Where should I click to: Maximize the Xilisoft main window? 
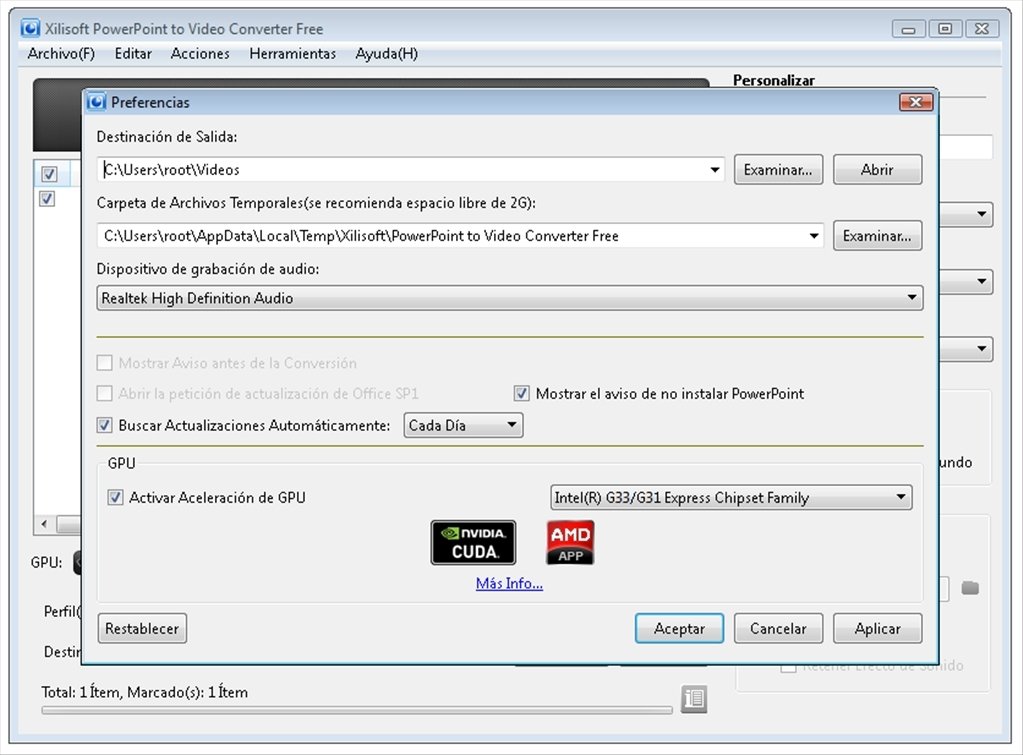coord(945,29)
